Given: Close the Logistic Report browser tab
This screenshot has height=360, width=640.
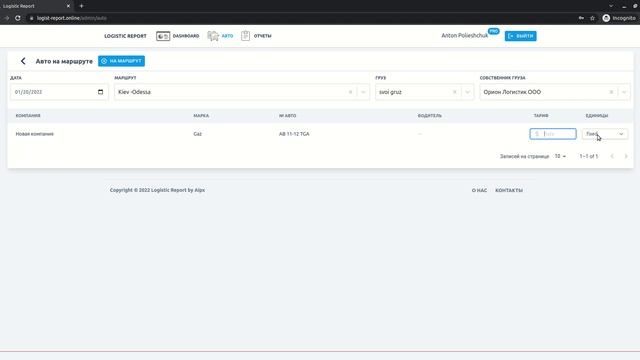Looking at the screenshot, I should pyautogui.click(x=68, y=6).
